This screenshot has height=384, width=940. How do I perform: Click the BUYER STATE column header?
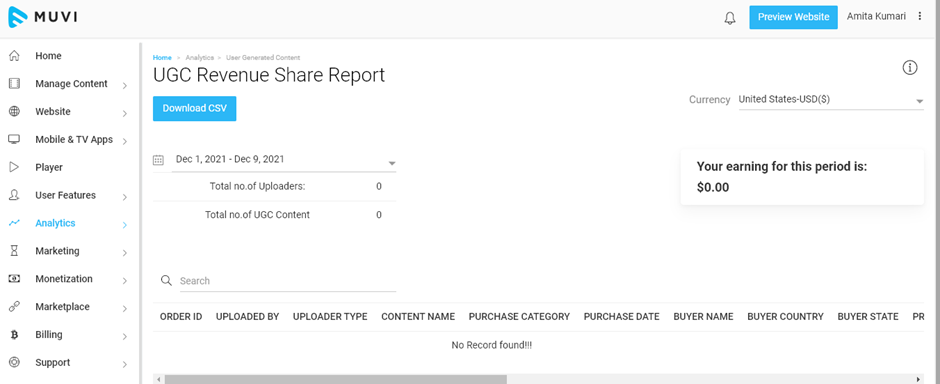click(868, 316)
